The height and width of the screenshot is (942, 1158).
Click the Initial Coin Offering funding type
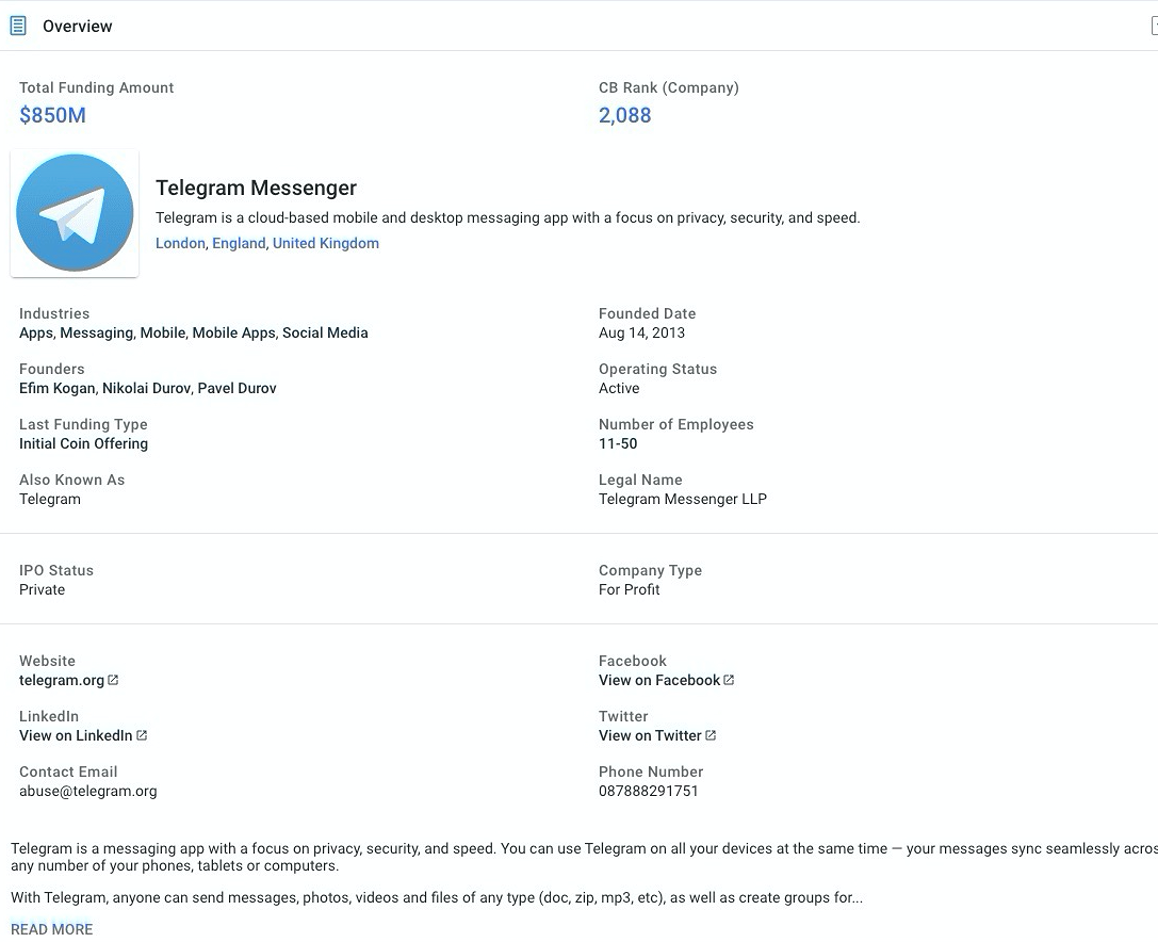(83, 444)
